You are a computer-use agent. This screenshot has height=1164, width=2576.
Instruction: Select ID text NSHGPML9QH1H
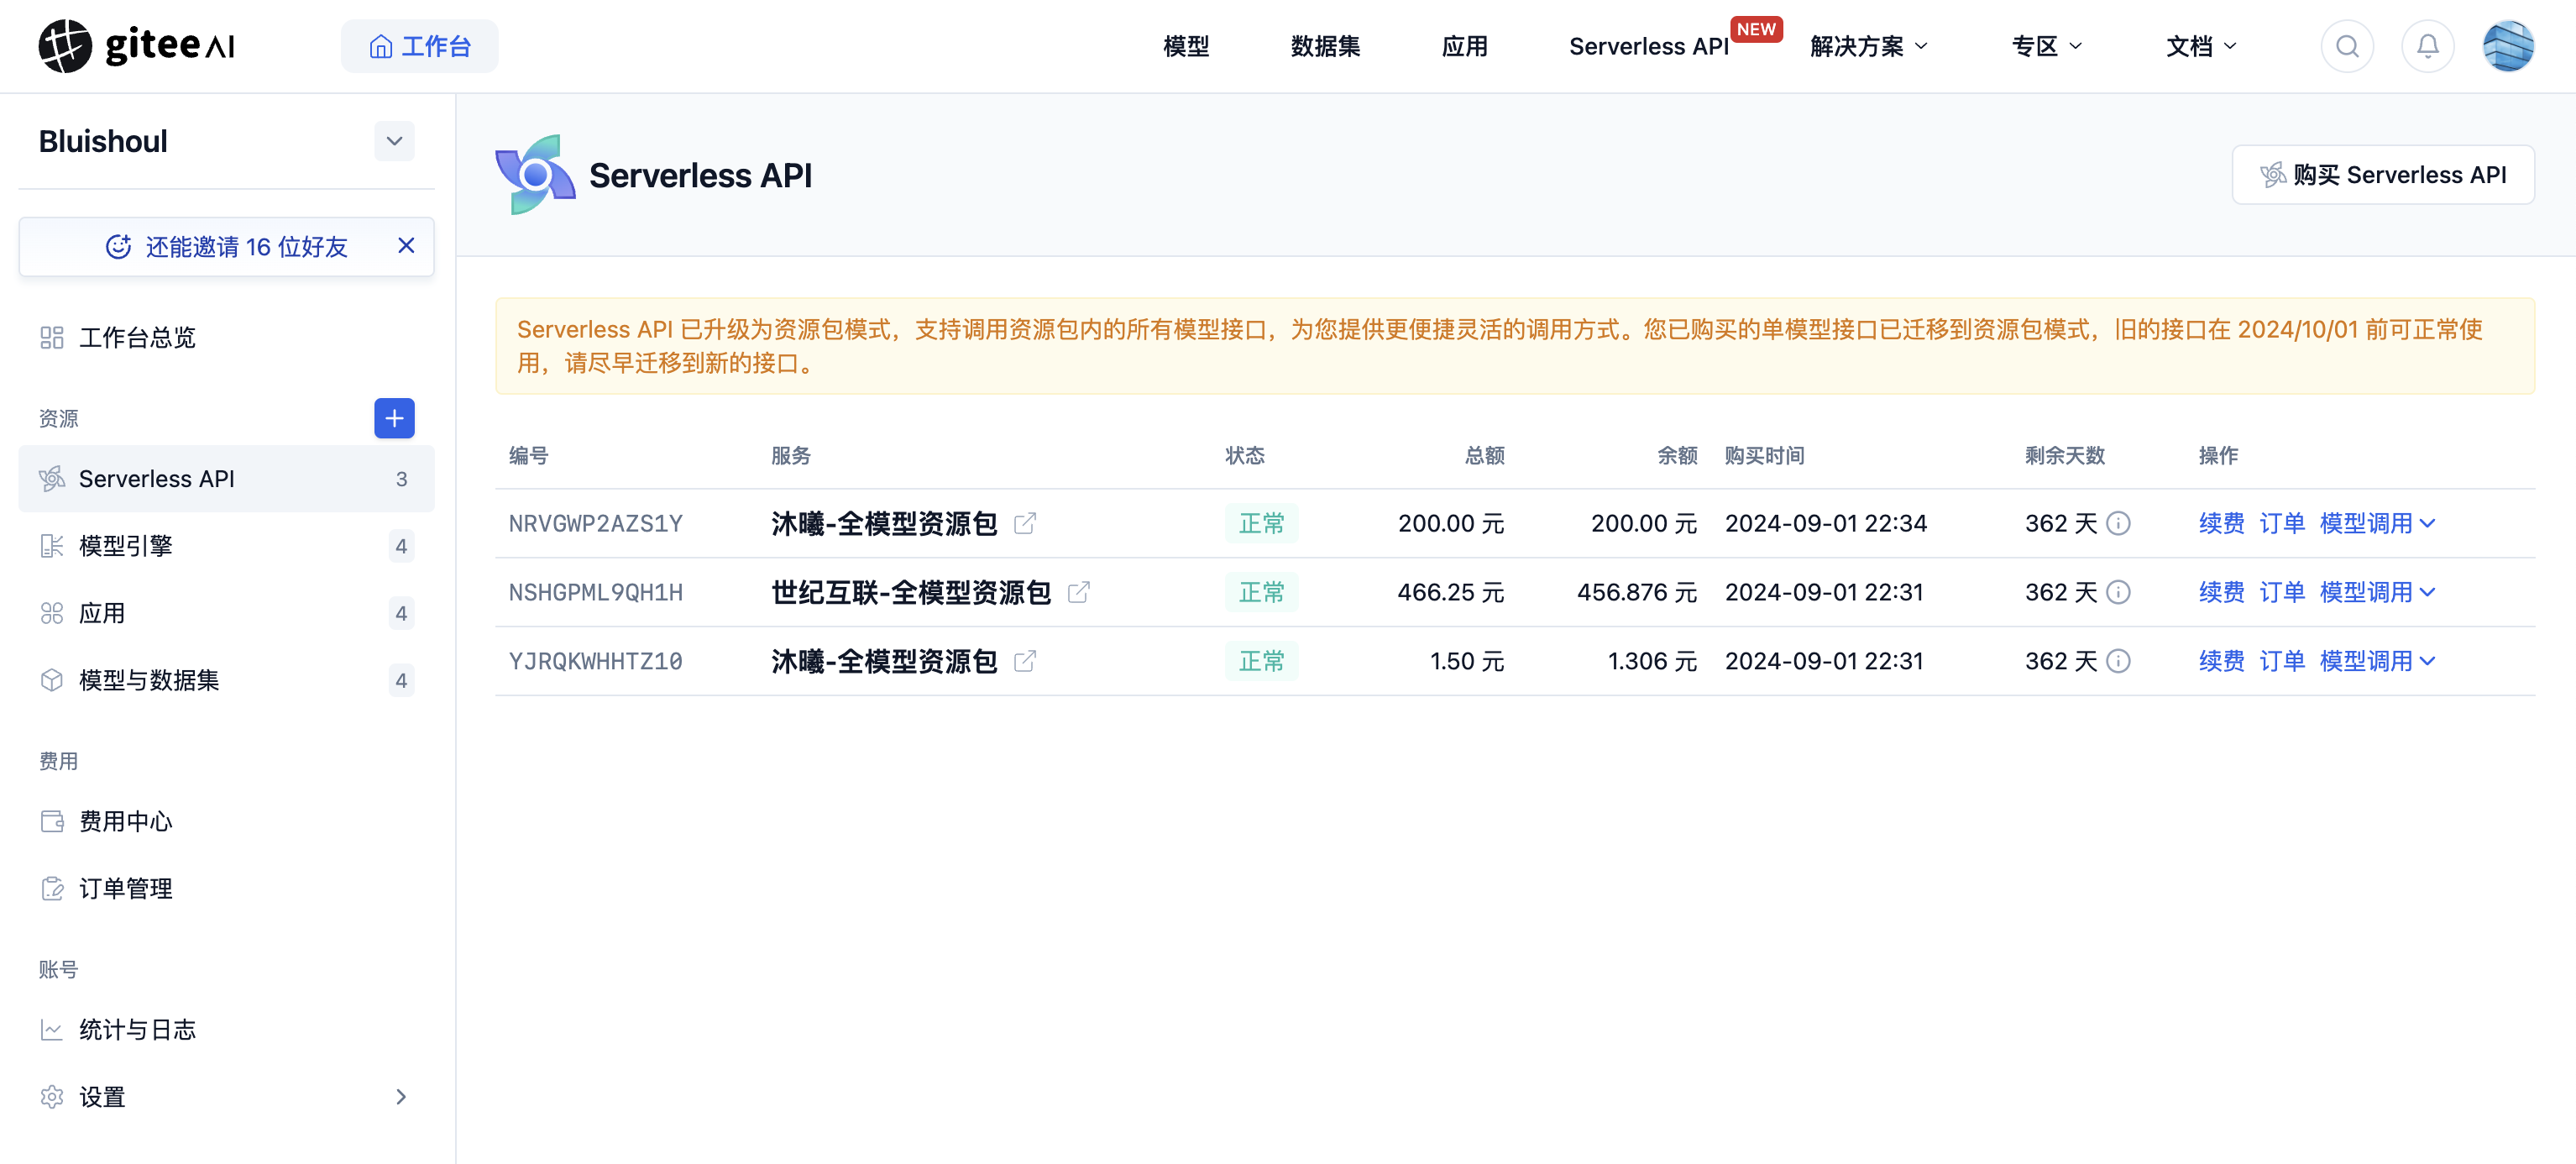pyautogui.click(x=595, y=592)
